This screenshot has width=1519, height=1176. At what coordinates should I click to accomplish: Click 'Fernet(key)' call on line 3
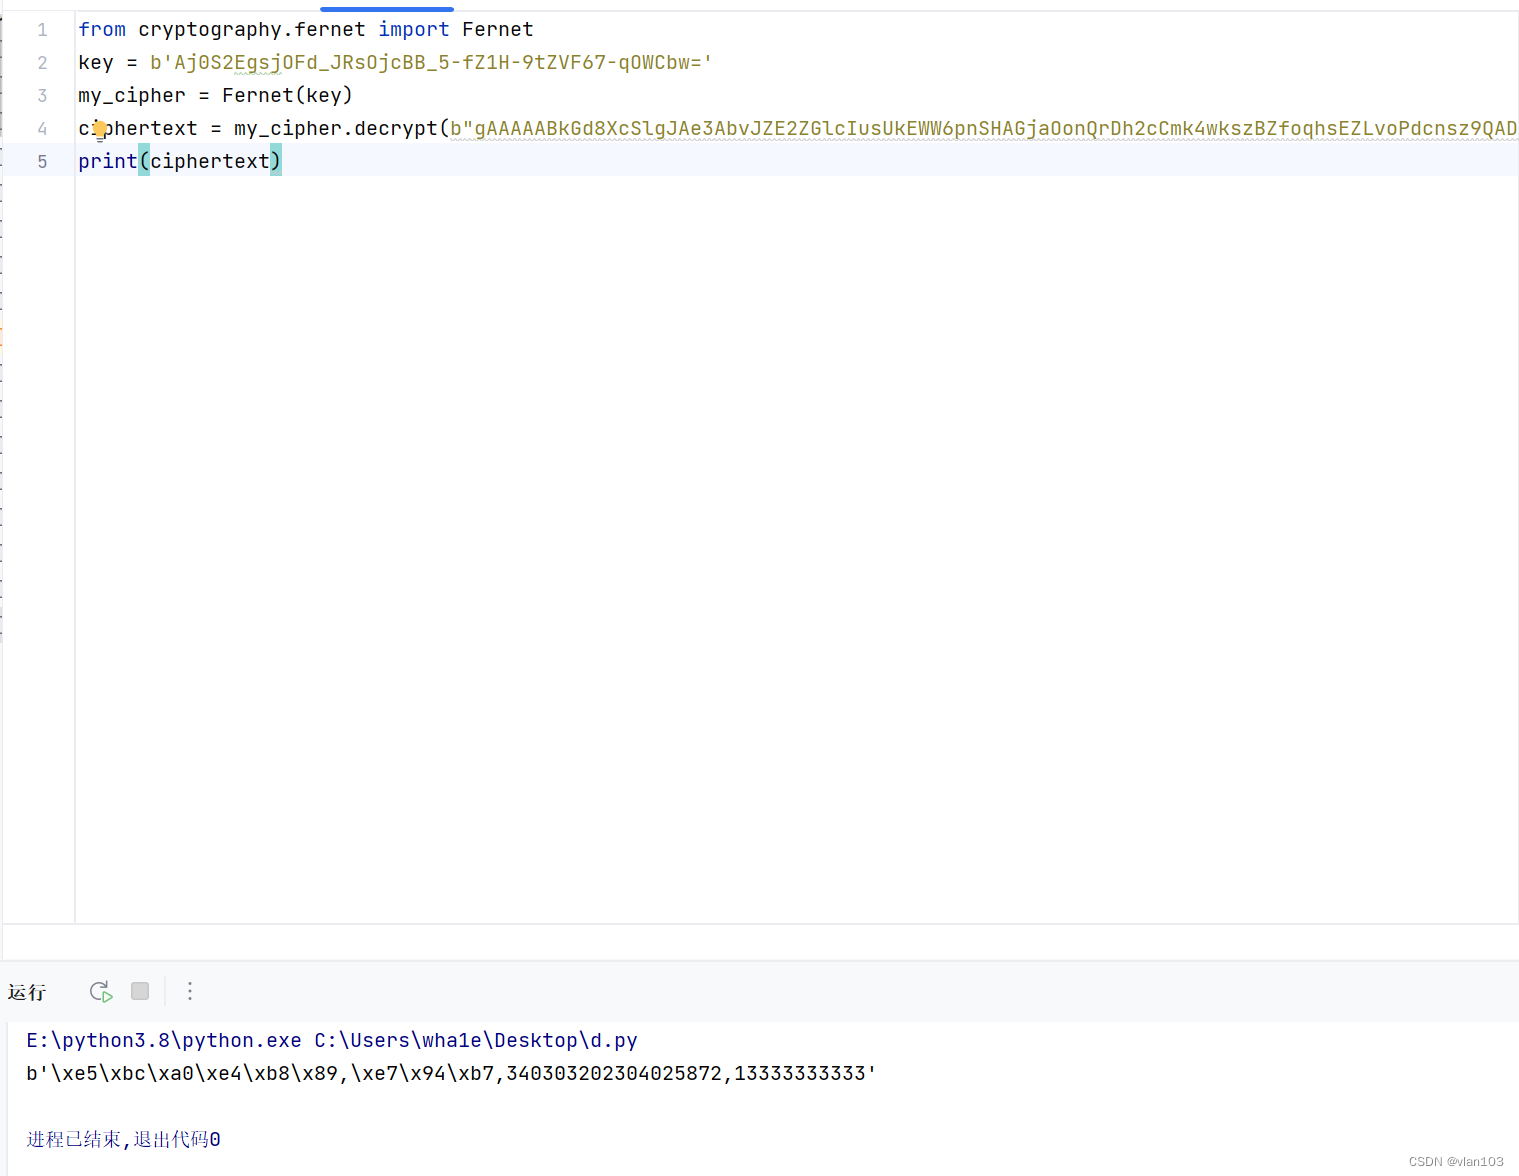(287, 96)
